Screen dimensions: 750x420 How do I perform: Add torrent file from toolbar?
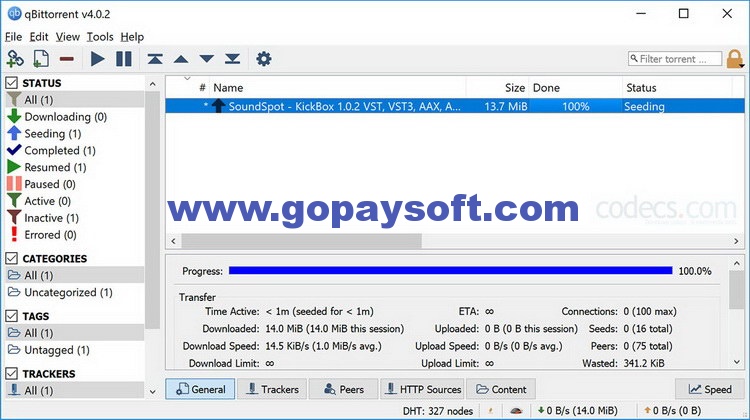[41, 59]
